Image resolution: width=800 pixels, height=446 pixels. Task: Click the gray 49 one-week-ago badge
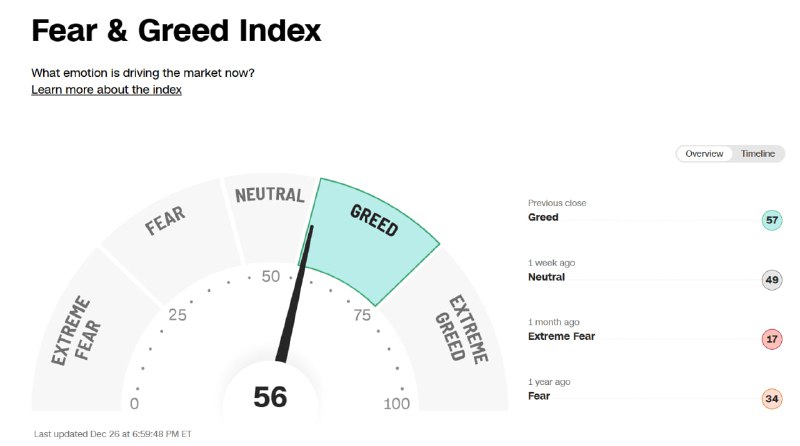[771, 280]
